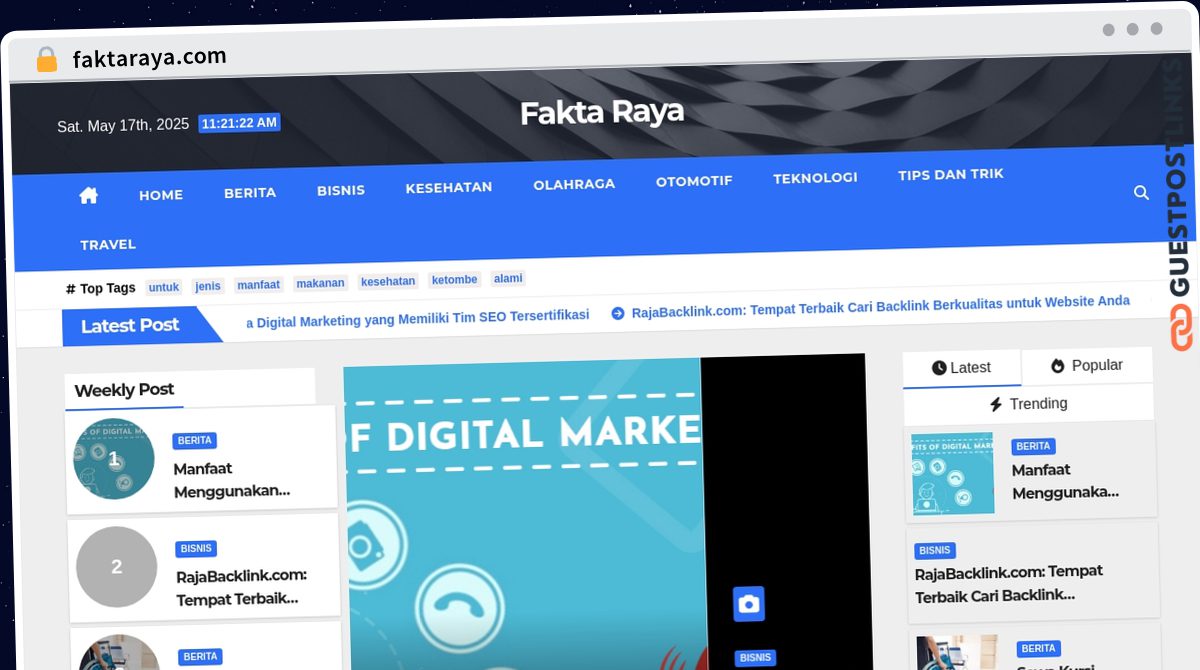This screenshot has height=670, width=1200.
Task: Click BERITA badge on the third sidebar post
Action: [1039, 649]
